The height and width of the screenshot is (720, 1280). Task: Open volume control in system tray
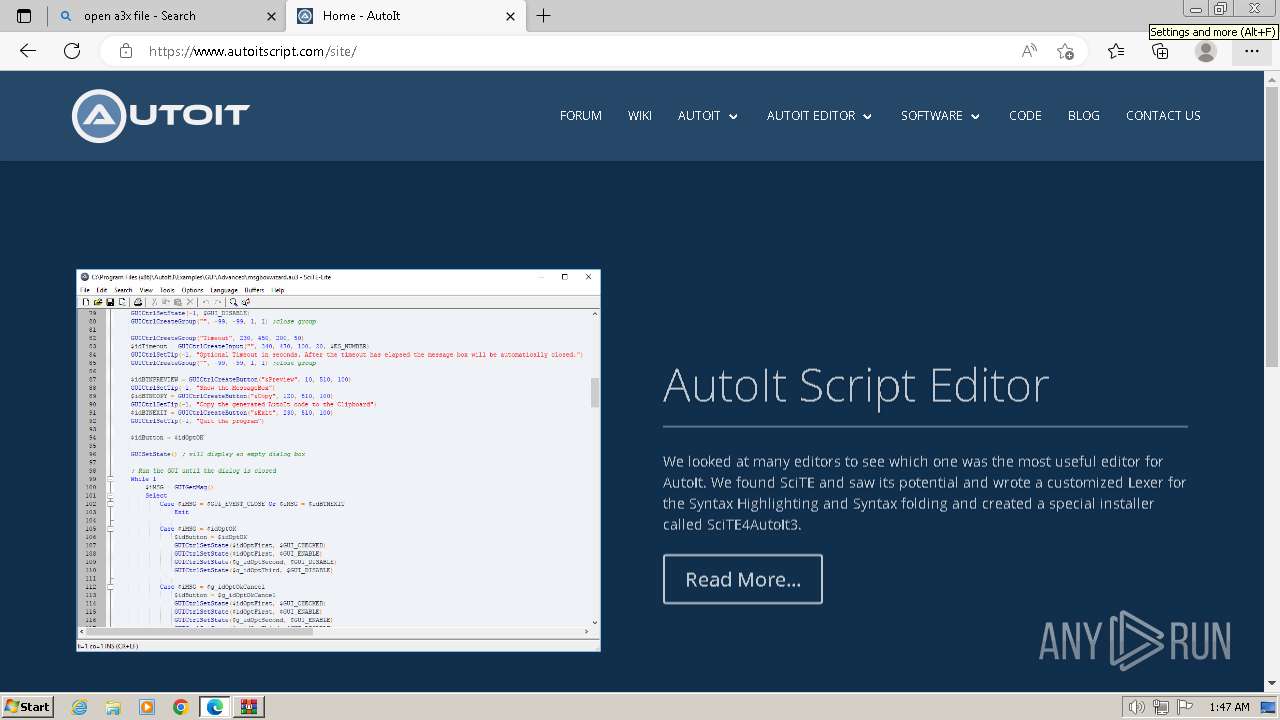coord(1137,707)
